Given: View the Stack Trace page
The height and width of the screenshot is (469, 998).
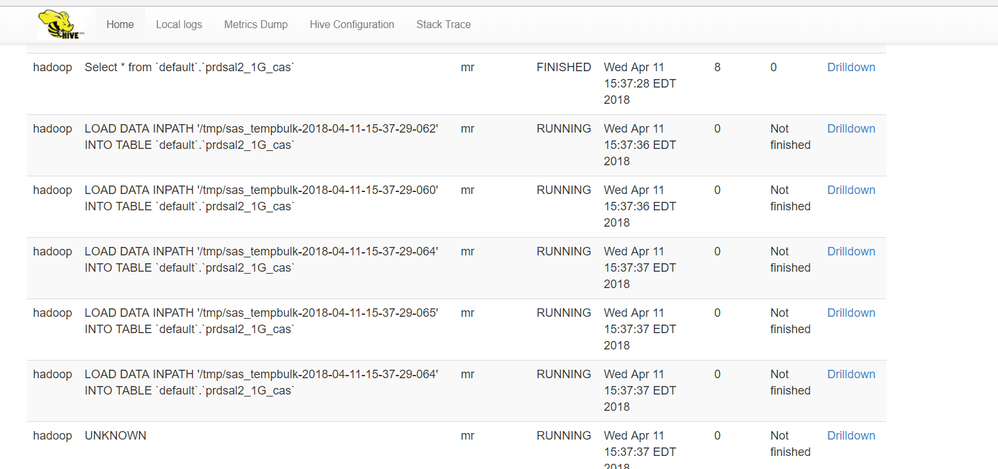Looking at the screenshot, I should point(443,24).
